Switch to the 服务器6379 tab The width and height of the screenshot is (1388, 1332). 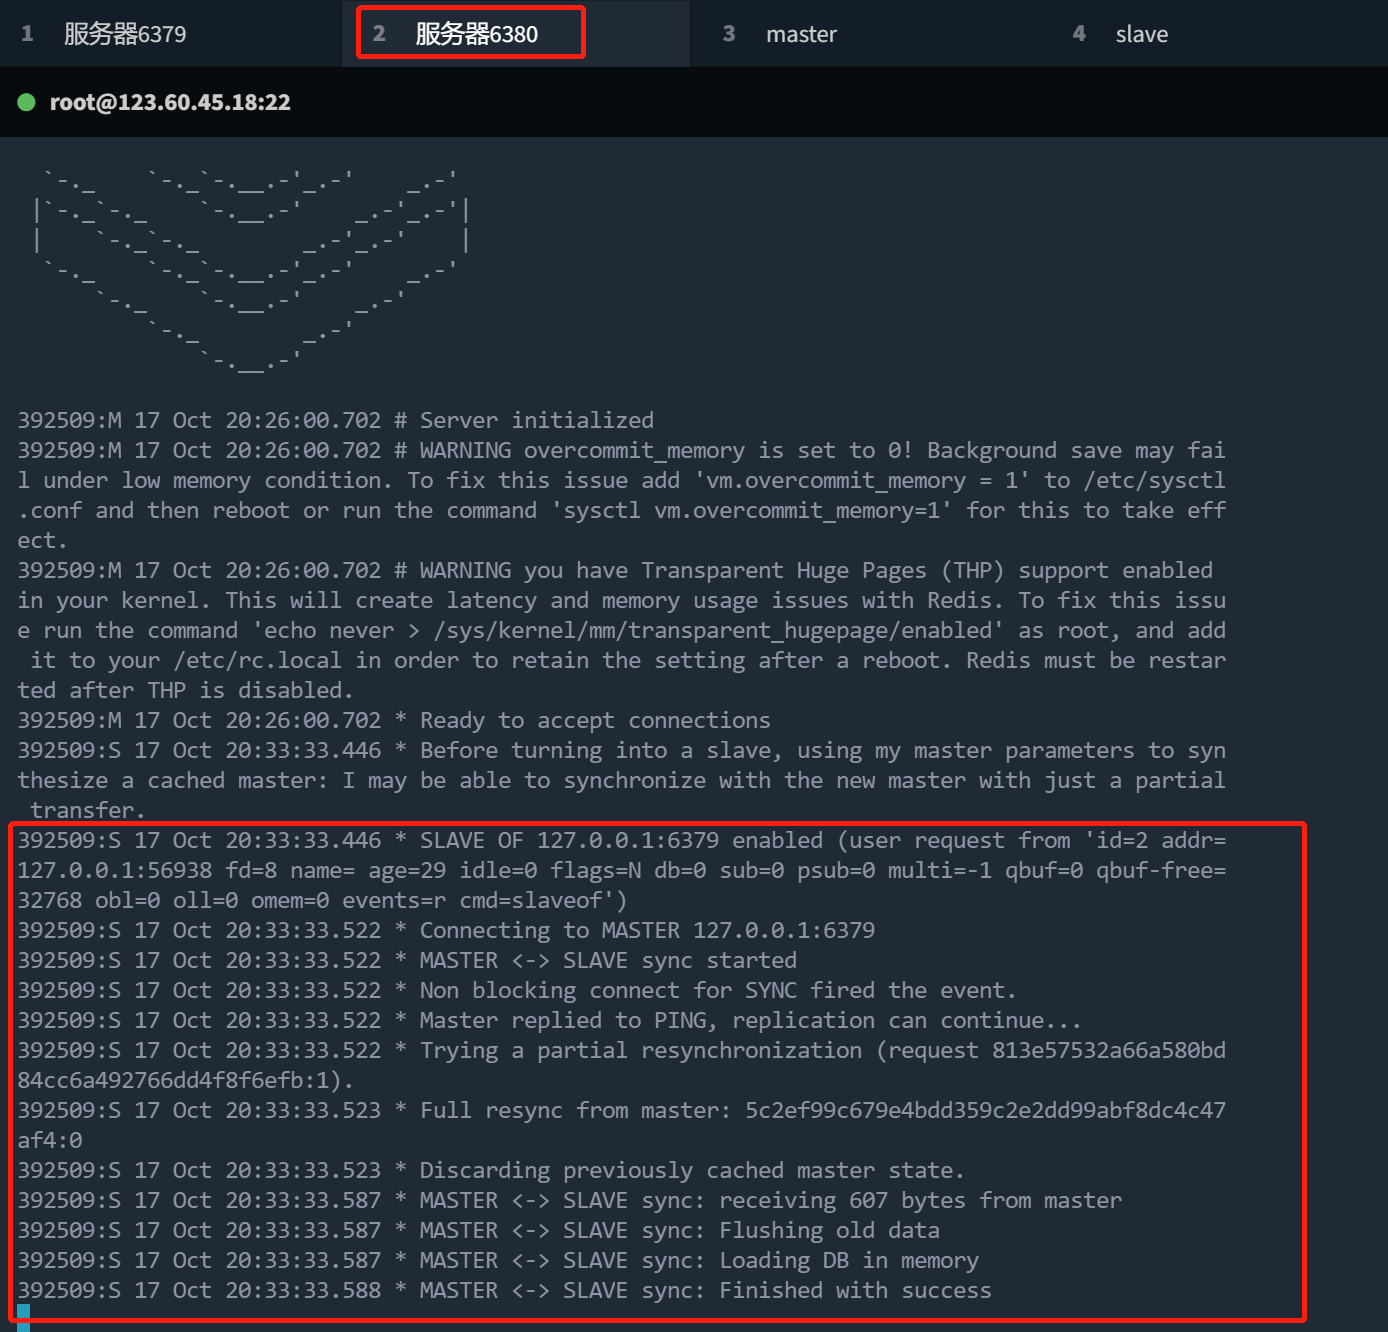tap(125, 34)
